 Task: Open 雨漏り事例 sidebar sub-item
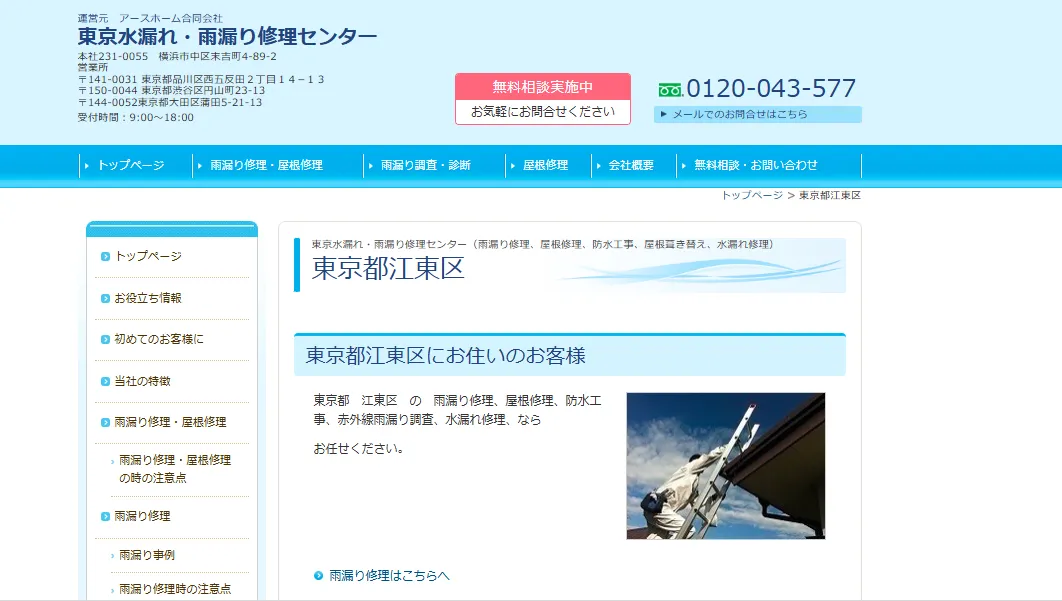point(147,555)
